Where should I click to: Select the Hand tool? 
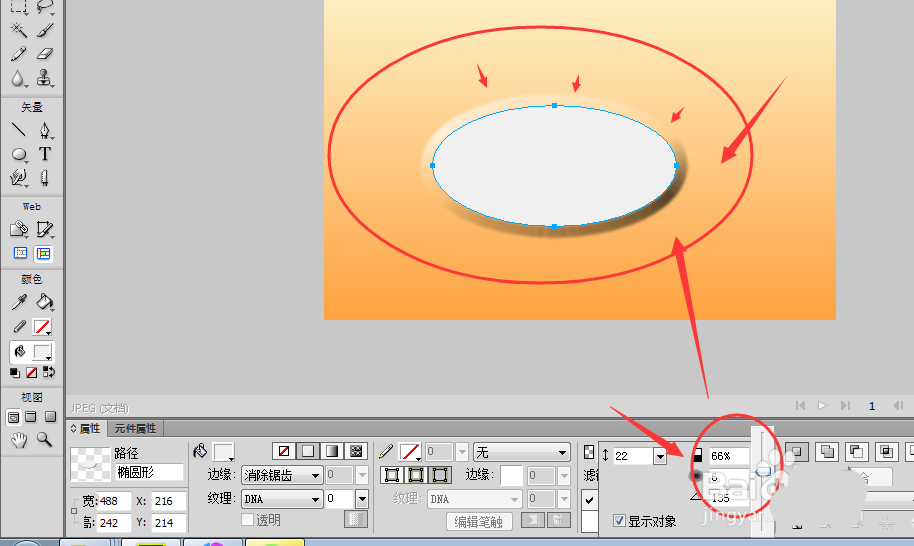pyautogui.click(x=19, y=440)
